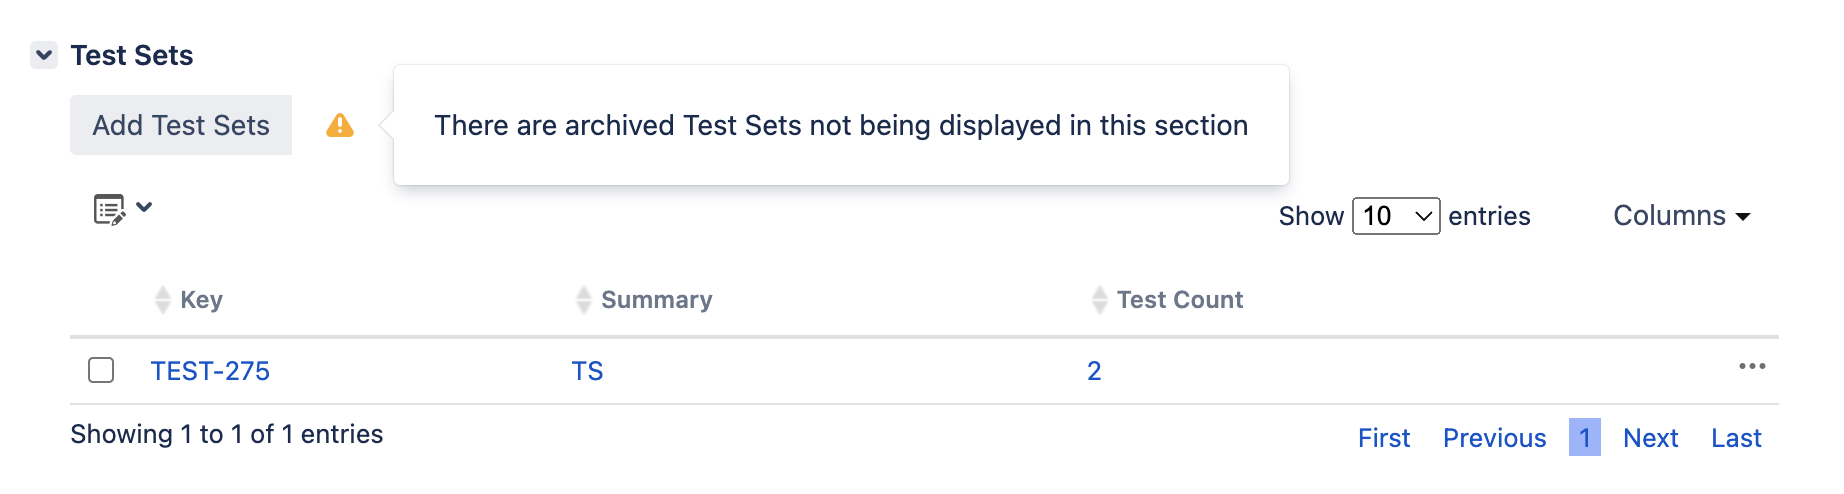Go to the Previous page
The image size is (1844, 494).
1494,438
